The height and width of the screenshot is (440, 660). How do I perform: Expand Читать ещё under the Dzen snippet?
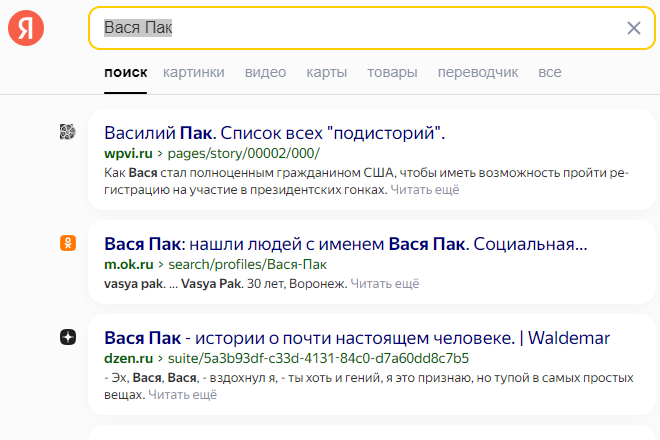pos(182,395)
